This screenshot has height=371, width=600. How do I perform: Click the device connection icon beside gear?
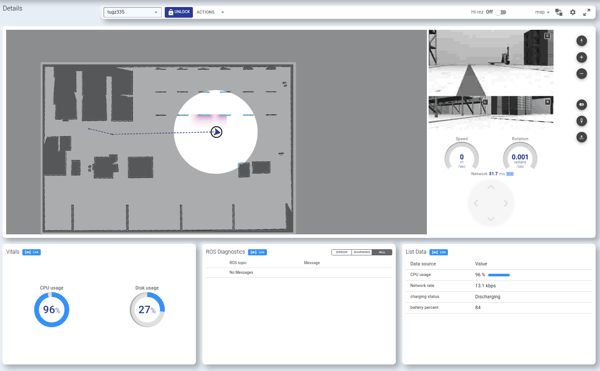click(559, 12)
